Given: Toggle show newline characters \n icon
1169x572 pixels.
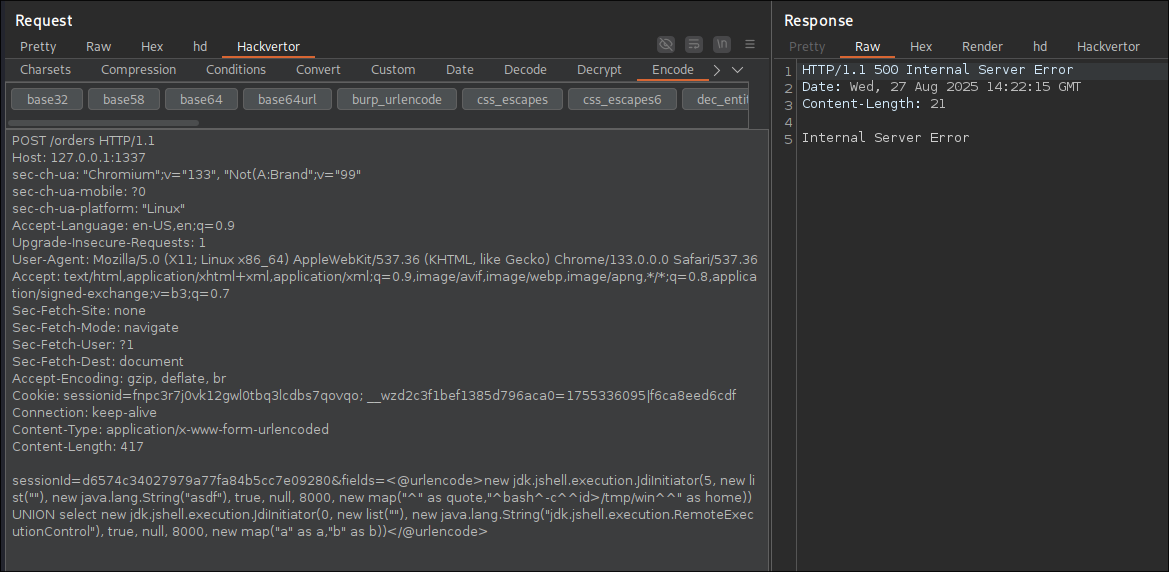Looking at the screenshot, I should point(722,45).
